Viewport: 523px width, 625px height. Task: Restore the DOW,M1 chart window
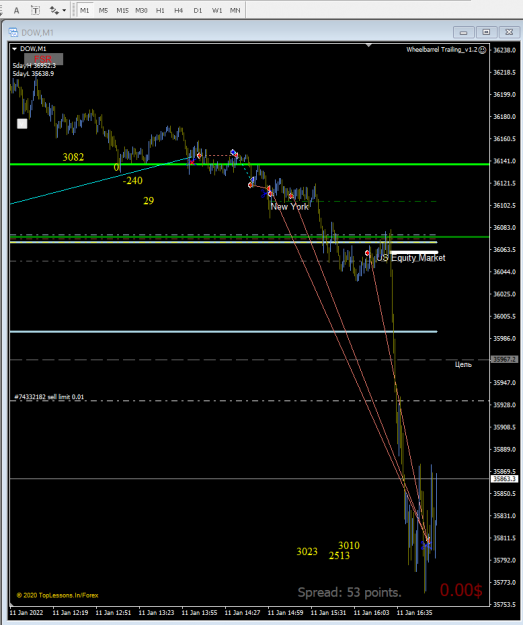486,32
